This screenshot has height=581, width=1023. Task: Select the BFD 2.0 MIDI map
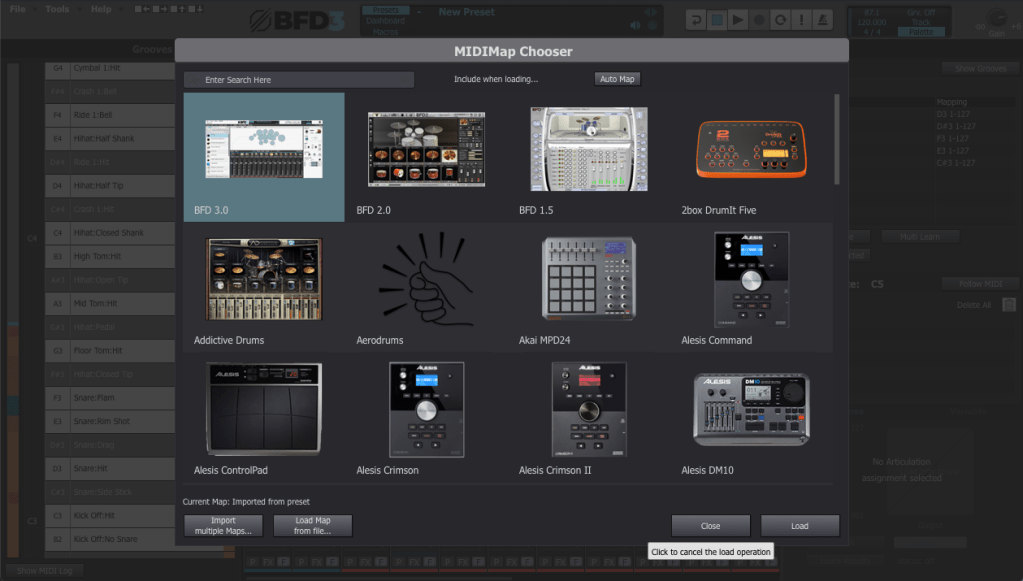pyautogui.click(x=426, y=149)
